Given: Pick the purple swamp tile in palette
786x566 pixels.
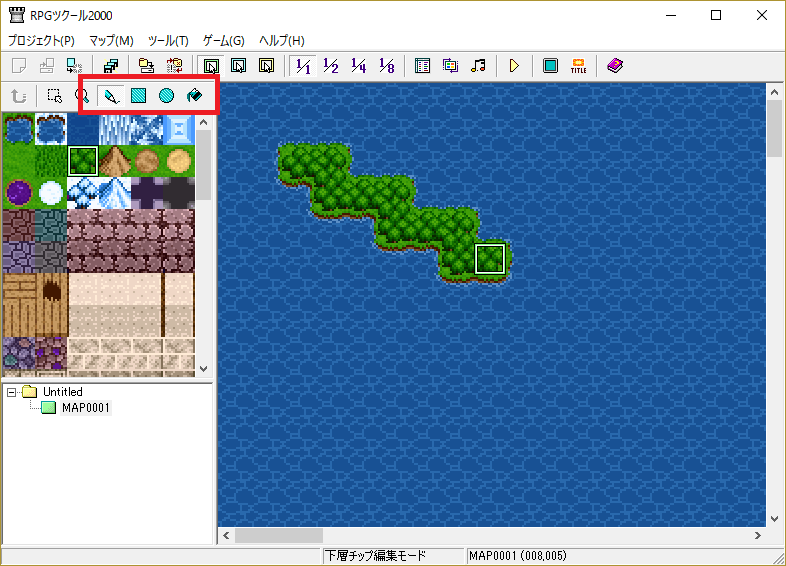Looking at the screenshot, I should [x=19, y=191].
